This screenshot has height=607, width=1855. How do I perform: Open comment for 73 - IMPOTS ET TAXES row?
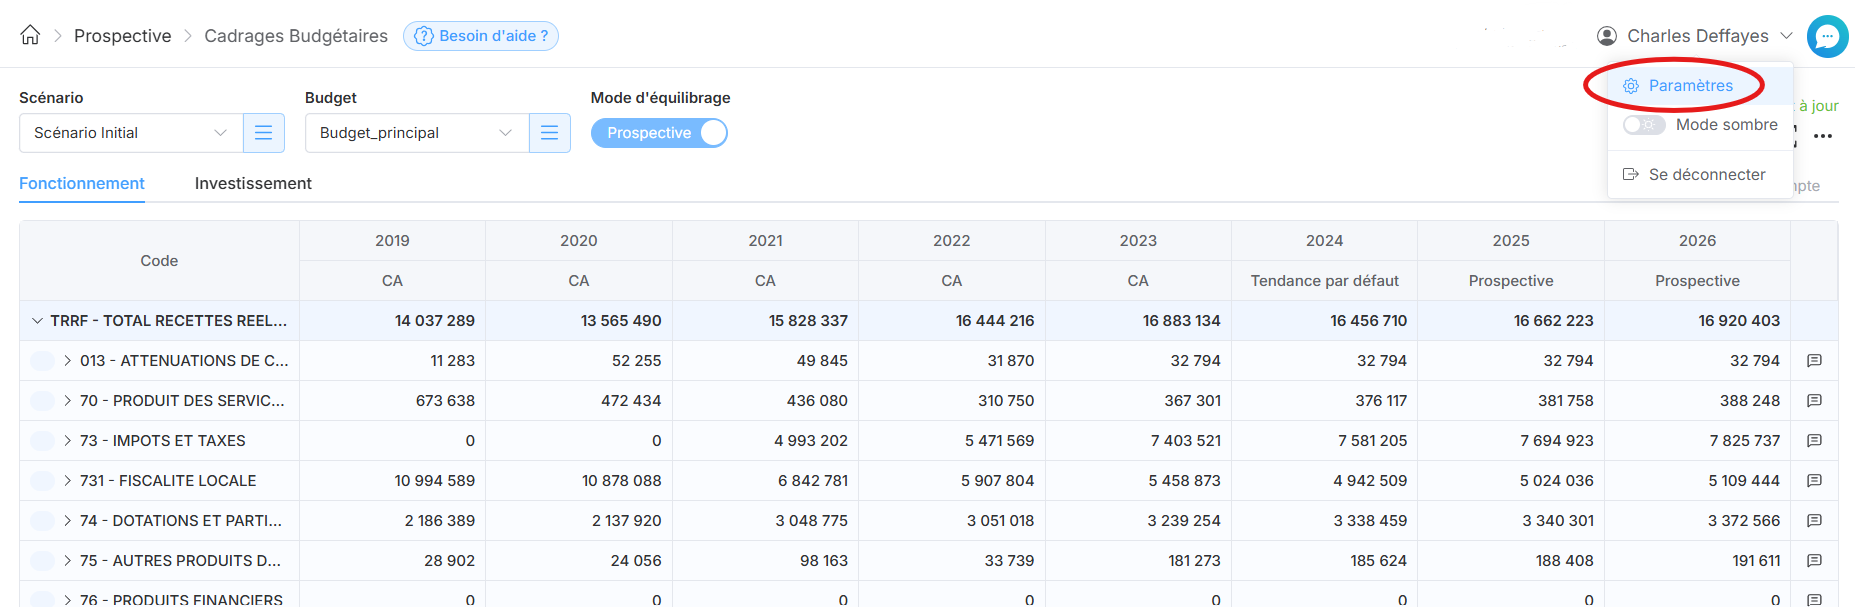(1814, 441)
